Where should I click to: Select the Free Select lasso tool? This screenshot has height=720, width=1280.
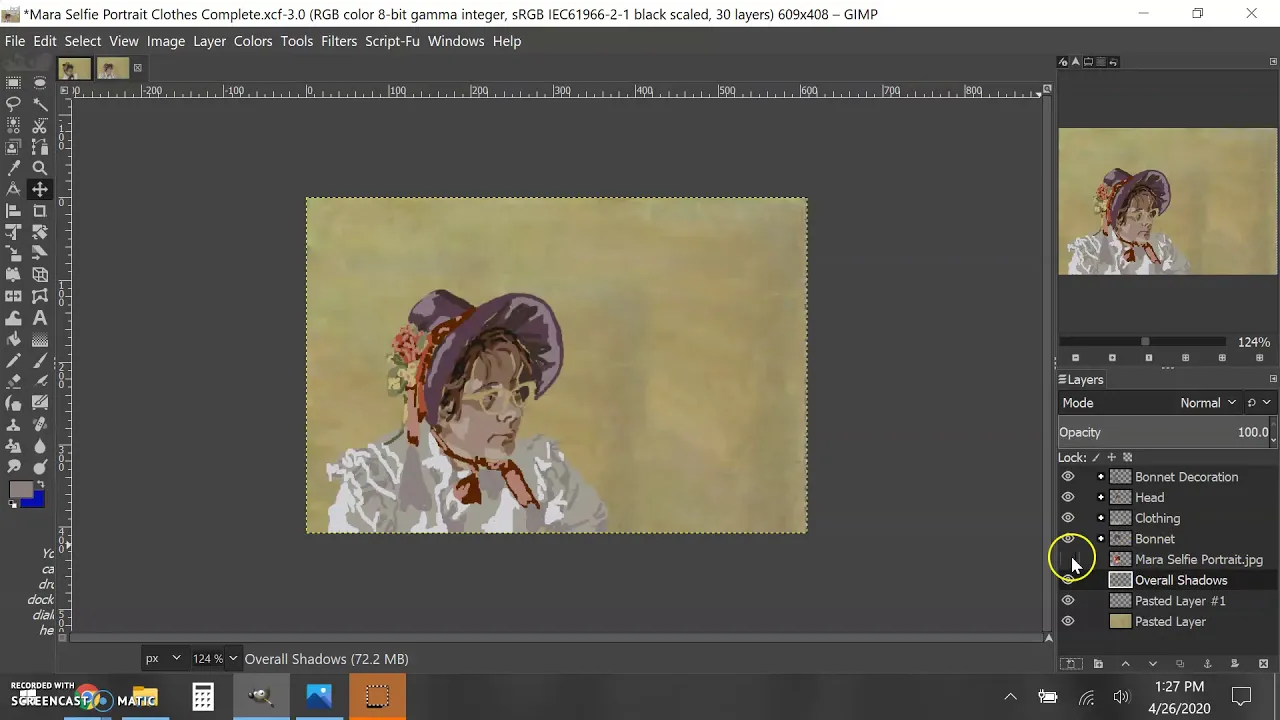[13, 104]
